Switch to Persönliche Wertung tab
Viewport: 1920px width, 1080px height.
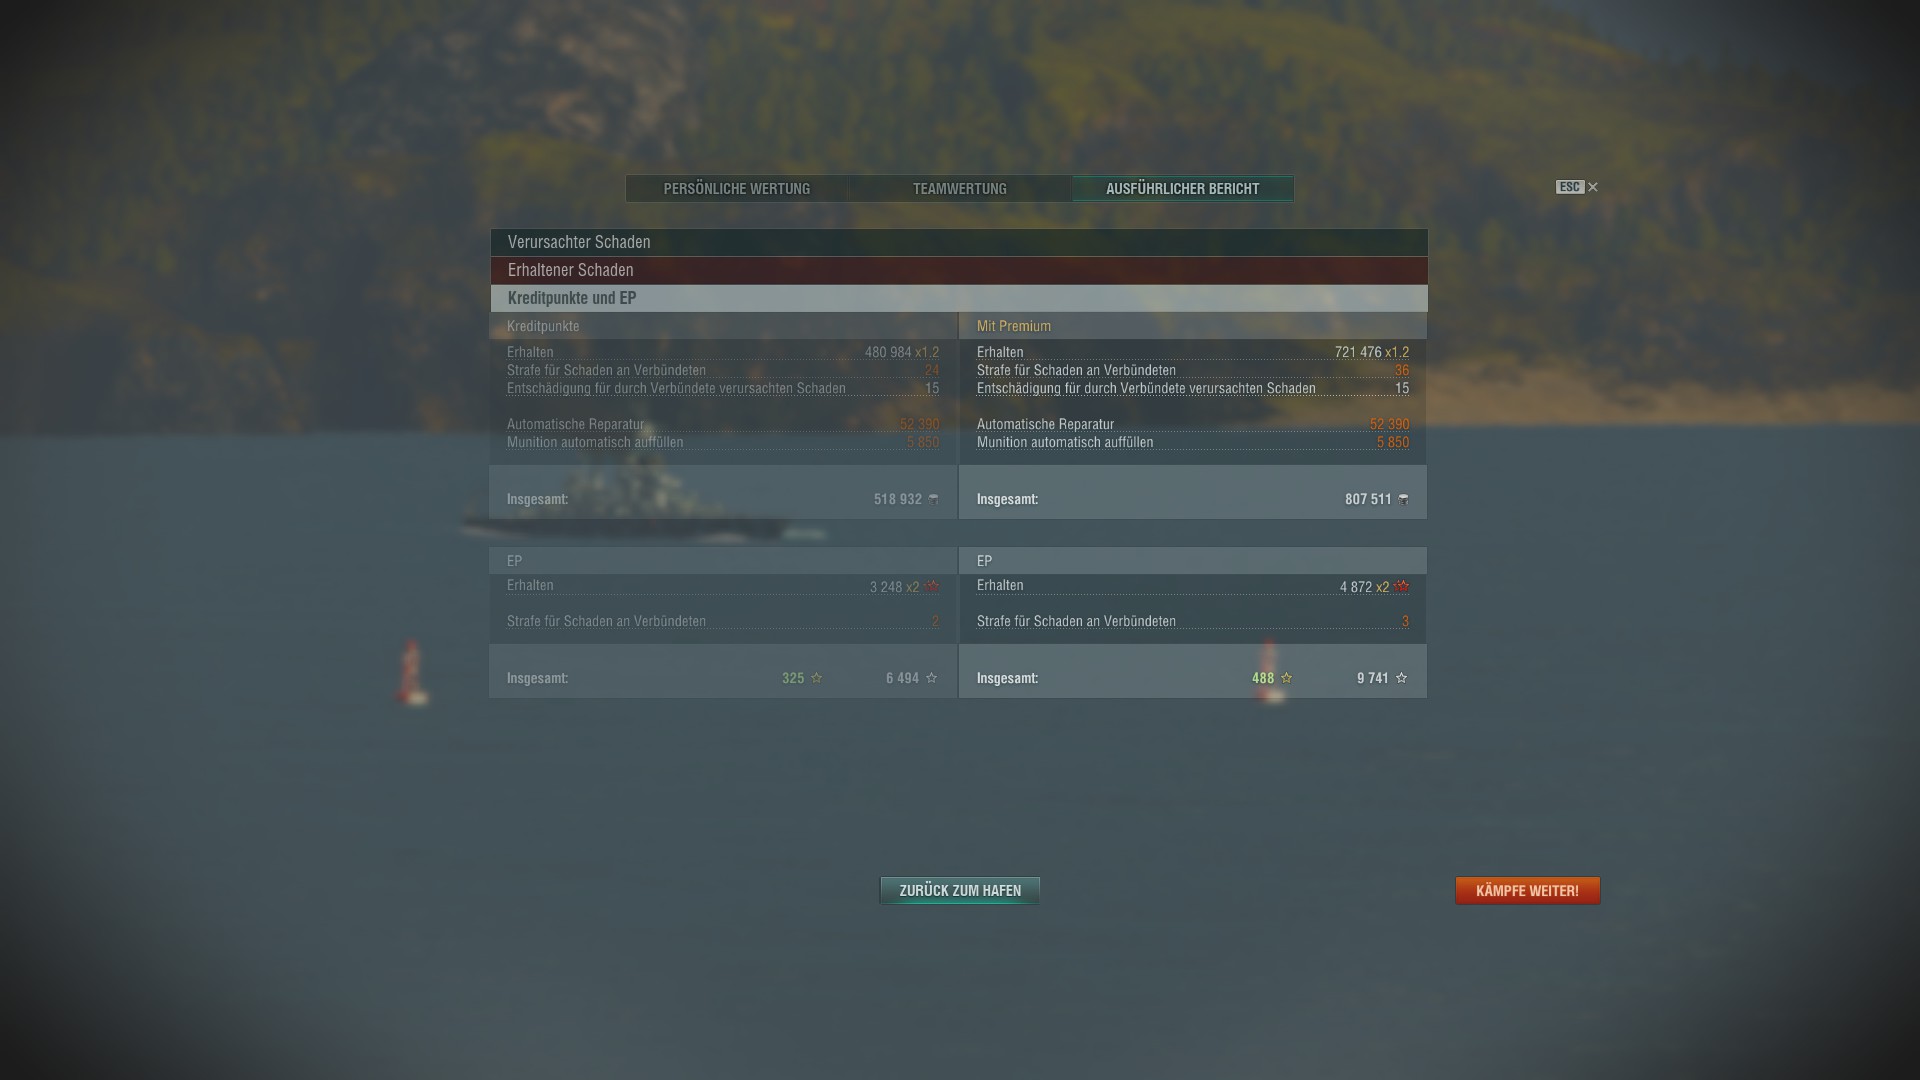[x=737, y=189]
